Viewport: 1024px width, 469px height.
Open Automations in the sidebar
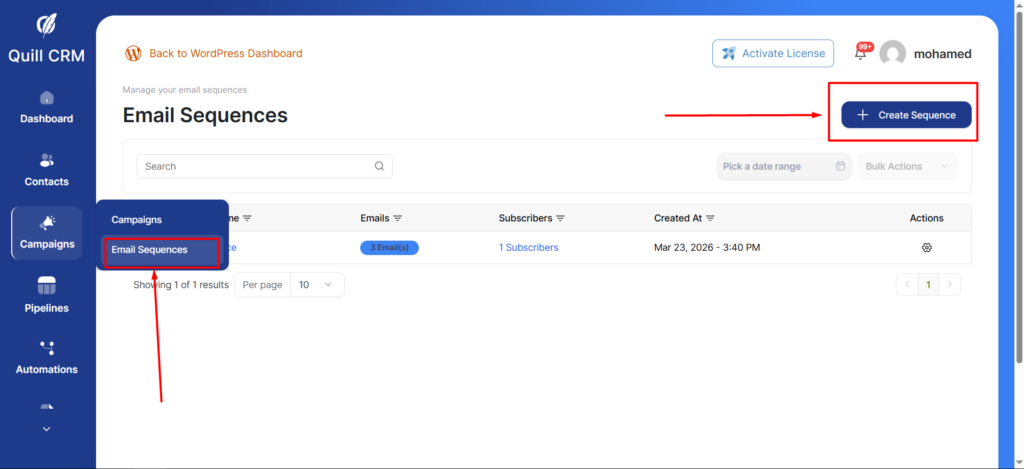pyautogui.click(x=46, y=358)
